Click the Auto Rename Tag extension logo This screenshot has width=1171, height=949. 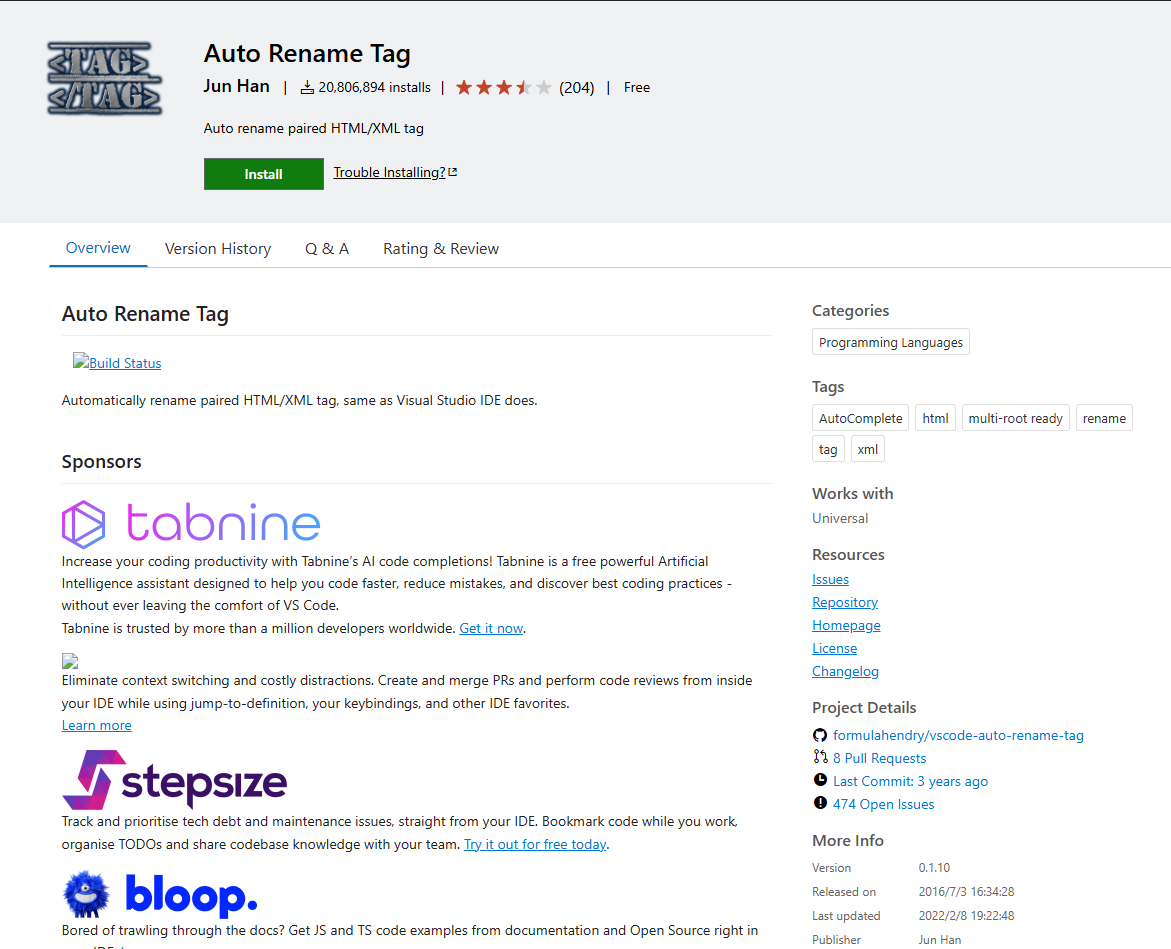tap(105, 78)
